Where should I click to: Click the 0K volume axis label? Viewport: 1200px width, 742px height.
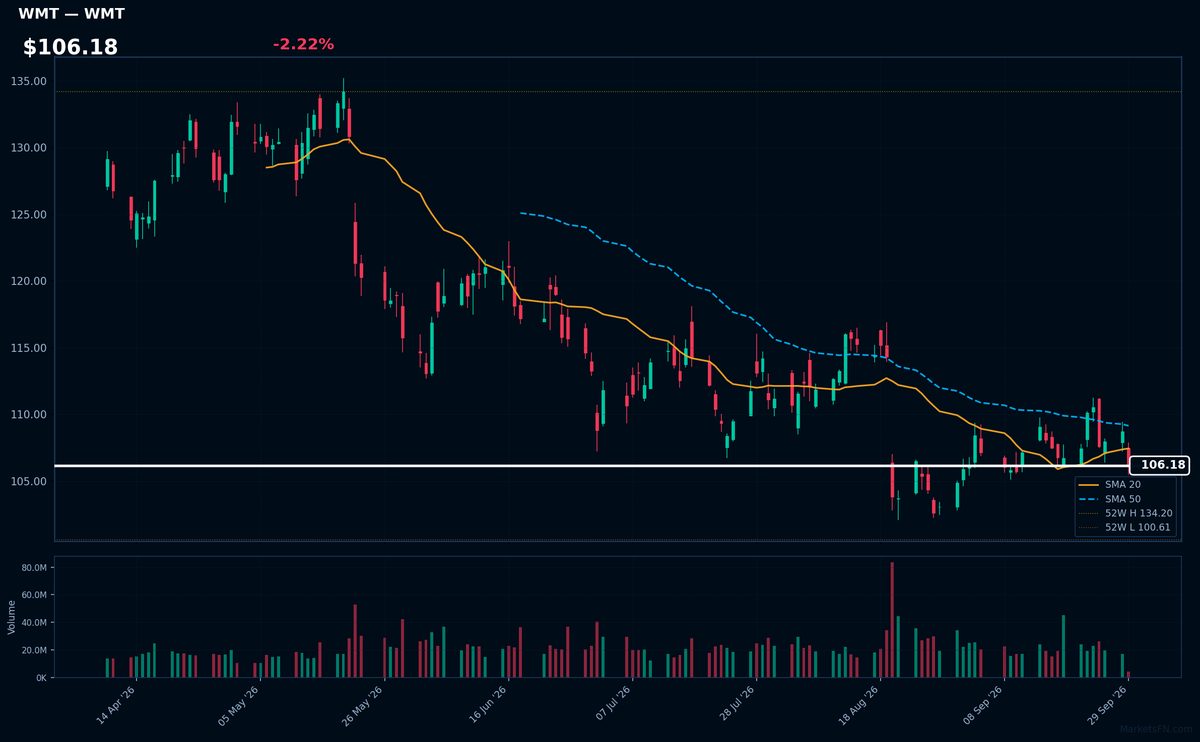point(41,678)
